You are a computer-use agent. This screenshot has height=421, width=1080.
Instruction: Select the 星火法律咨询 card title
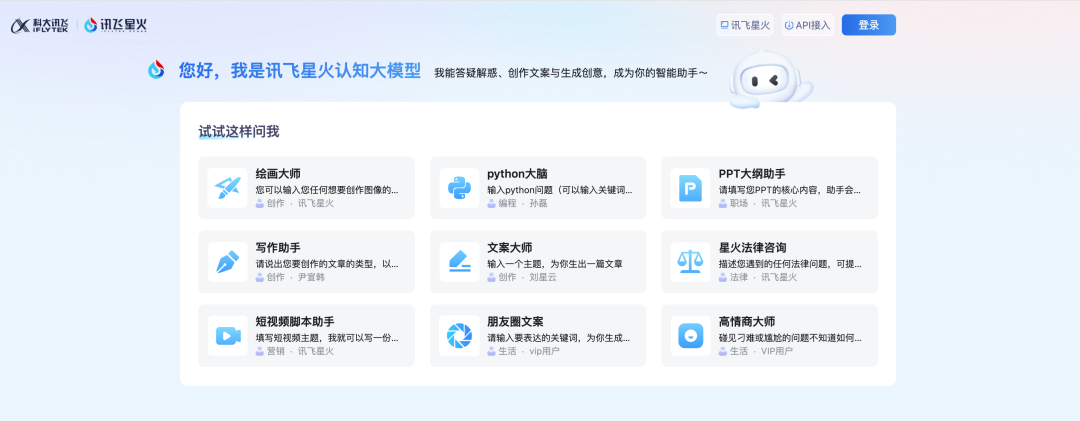pyautogui.click(x=752, y=247)
